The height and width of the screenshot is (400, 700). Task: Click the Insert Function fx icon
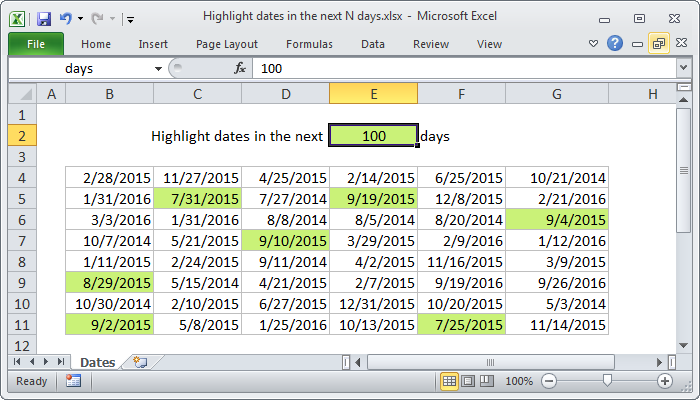point(240,68)
